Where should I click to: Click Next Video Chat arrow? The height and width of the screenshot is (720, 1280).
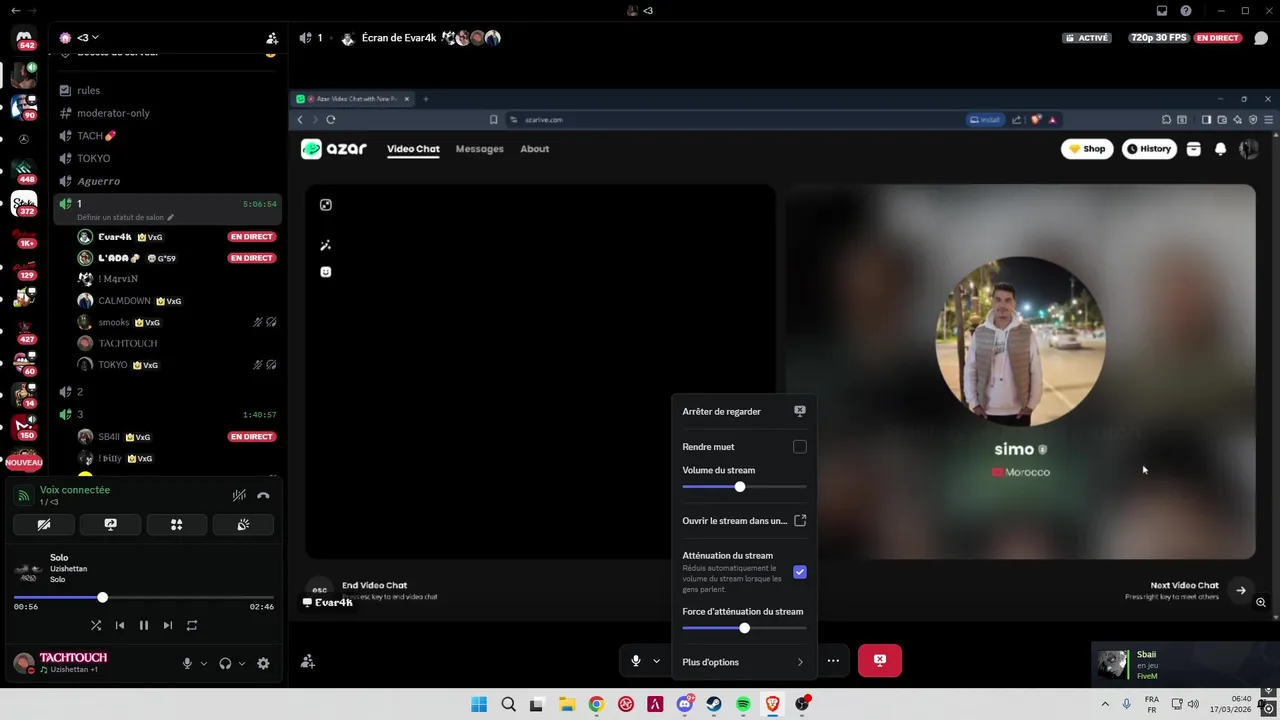click(x=1241, y=590)
